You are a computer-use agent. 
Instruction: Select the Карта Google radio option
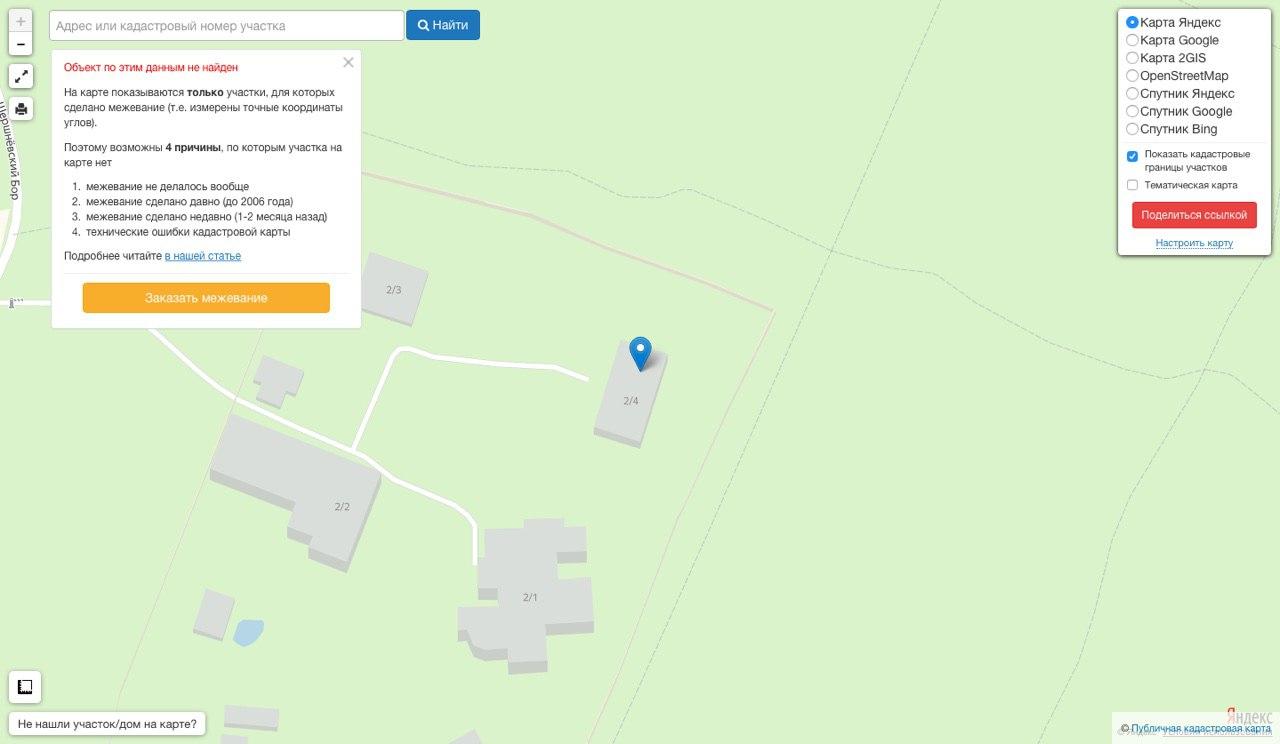(1132, 40)
